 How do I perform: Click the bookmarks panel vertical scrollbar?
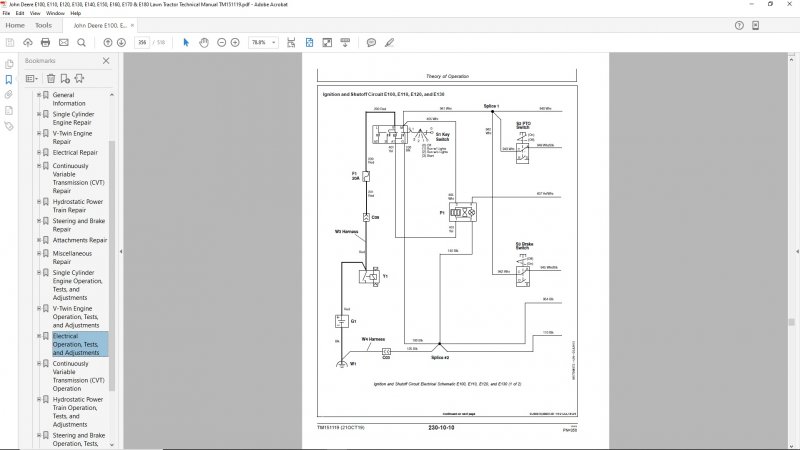[x=112, y=265]
